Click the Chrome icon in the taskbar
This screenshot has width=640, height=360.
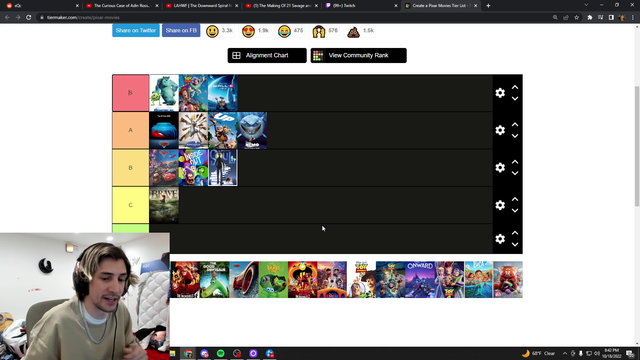pos(188,353)
